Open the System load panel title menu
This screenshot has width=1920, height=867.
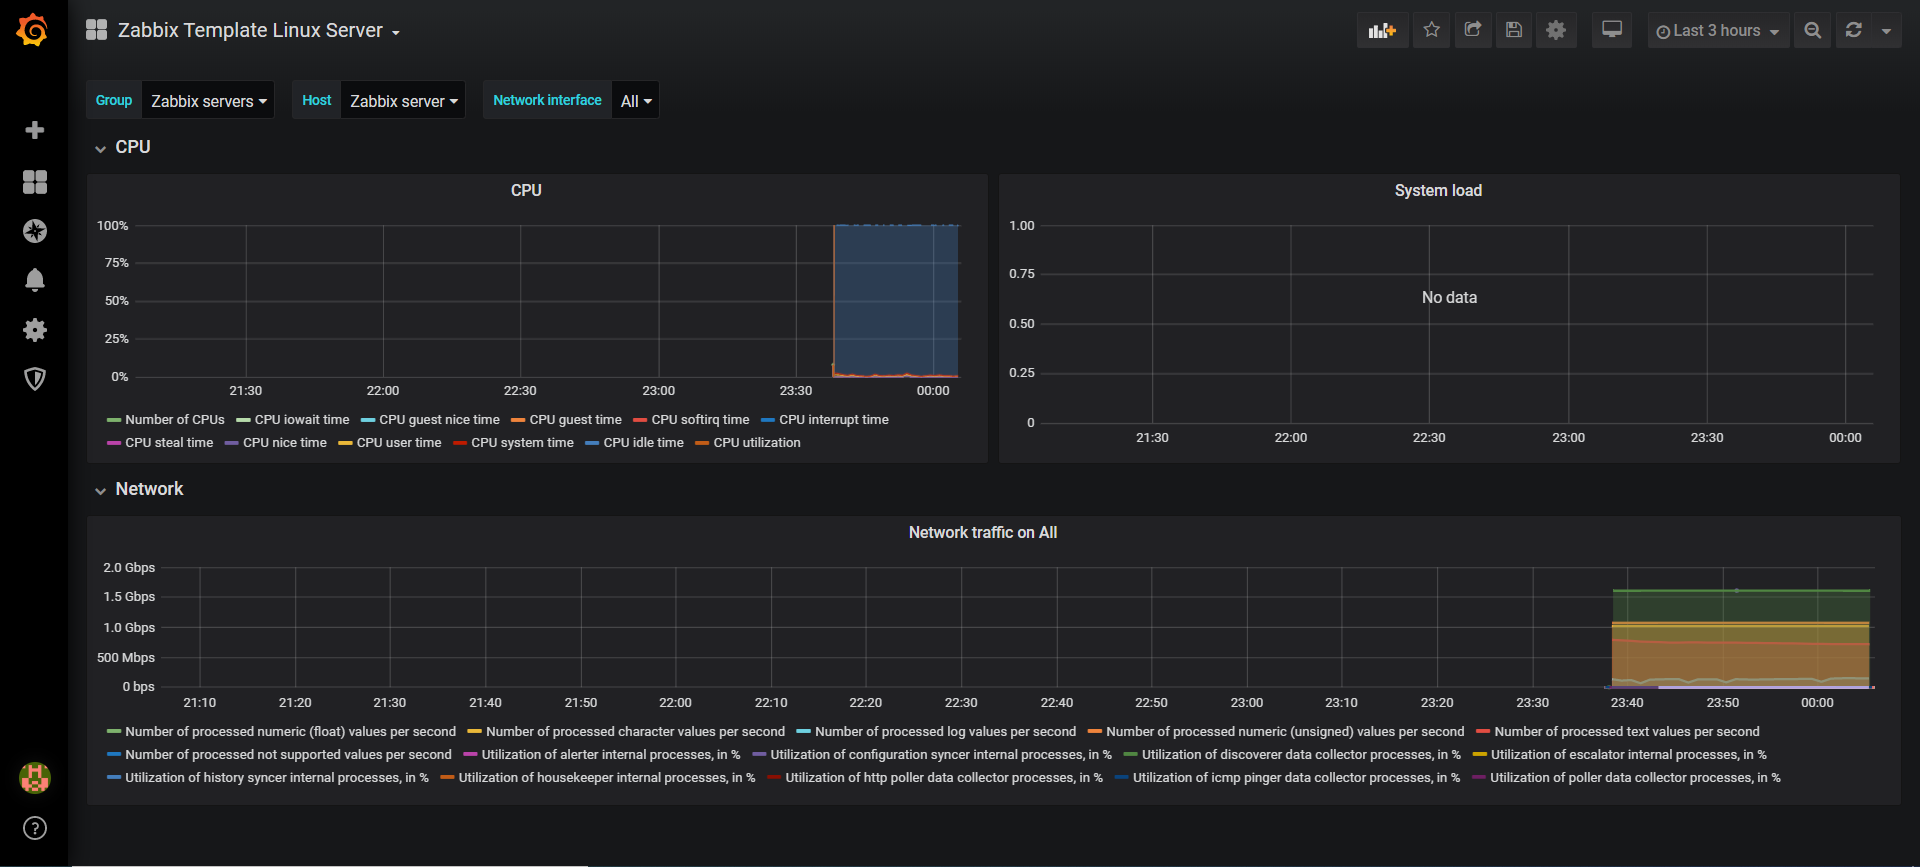point(1438,190)
